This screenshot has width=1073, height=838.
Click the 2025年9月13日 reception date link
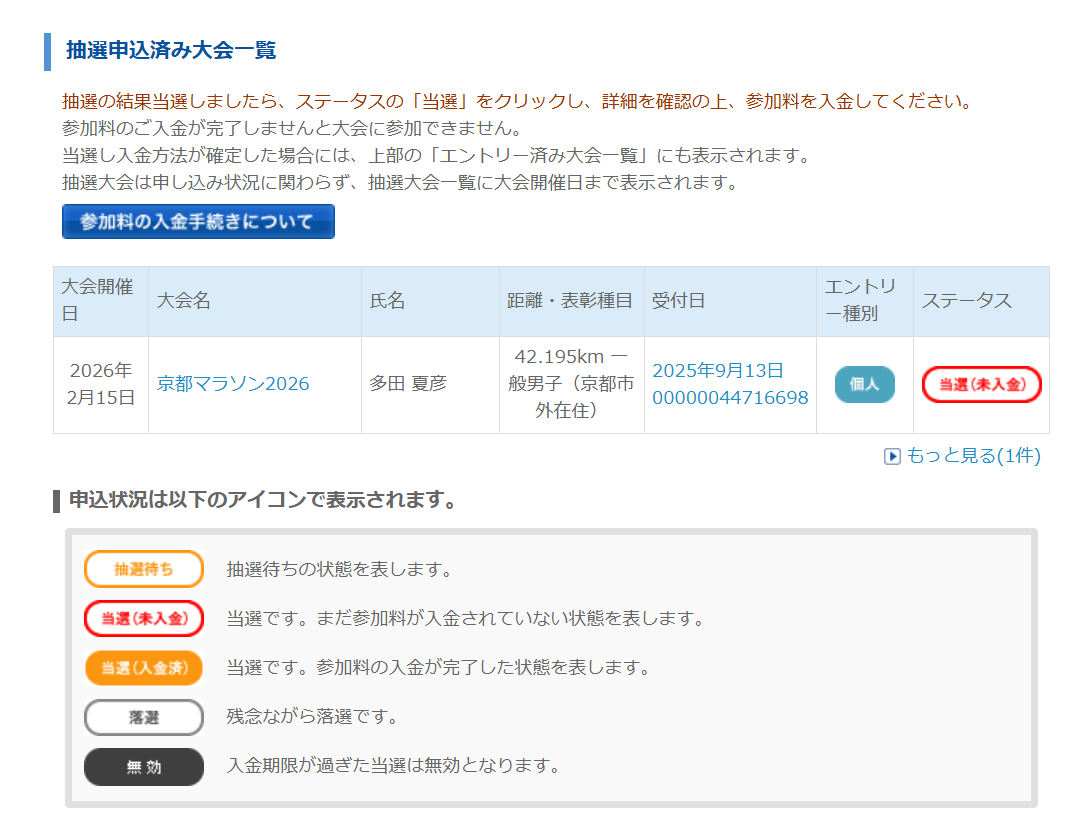coord(717,371)
